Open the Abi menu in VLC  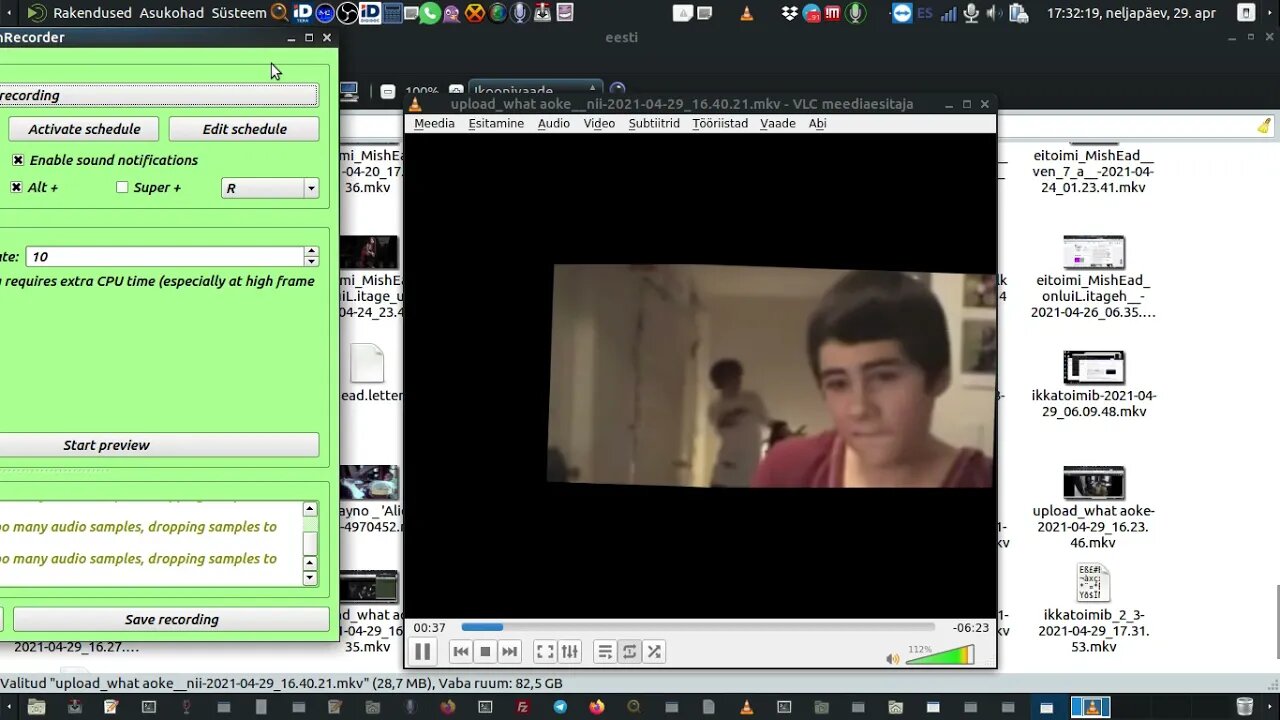coord(817,123)
